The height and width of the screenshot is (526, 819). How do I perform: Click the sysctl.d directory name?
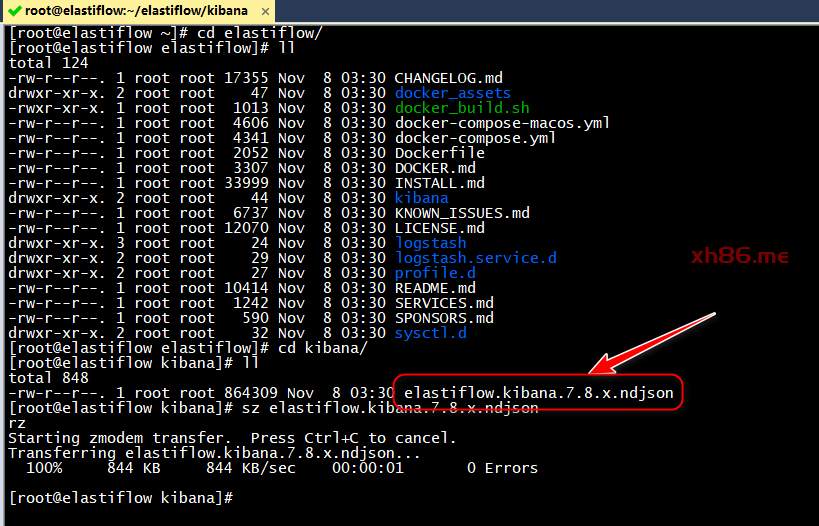[430, 333]
